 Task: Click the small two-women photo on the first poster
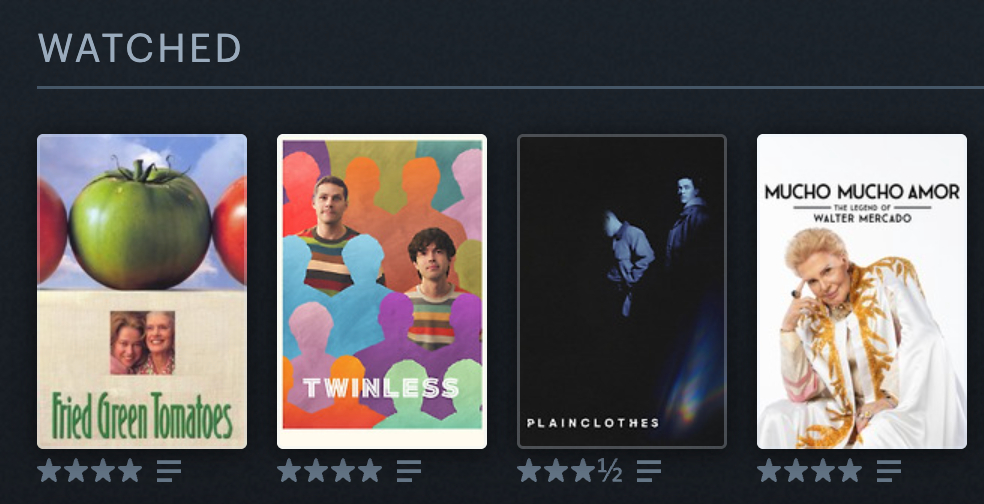142,343
